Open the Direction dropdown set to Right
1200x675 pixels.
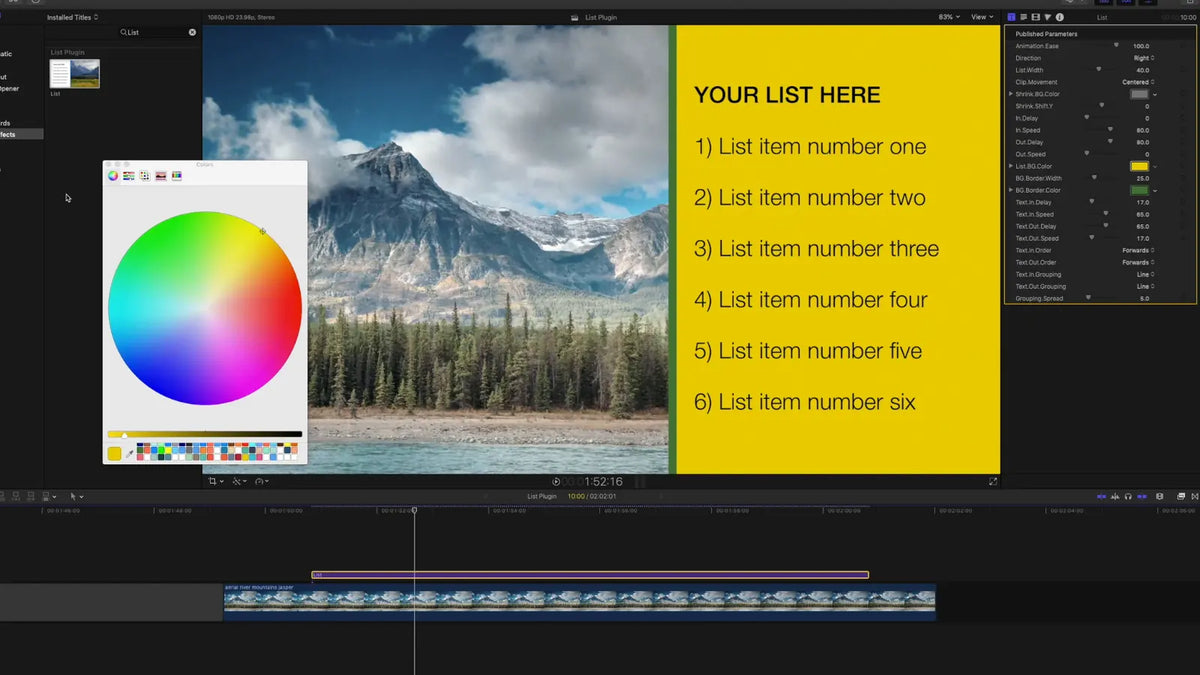(1143, 58)
